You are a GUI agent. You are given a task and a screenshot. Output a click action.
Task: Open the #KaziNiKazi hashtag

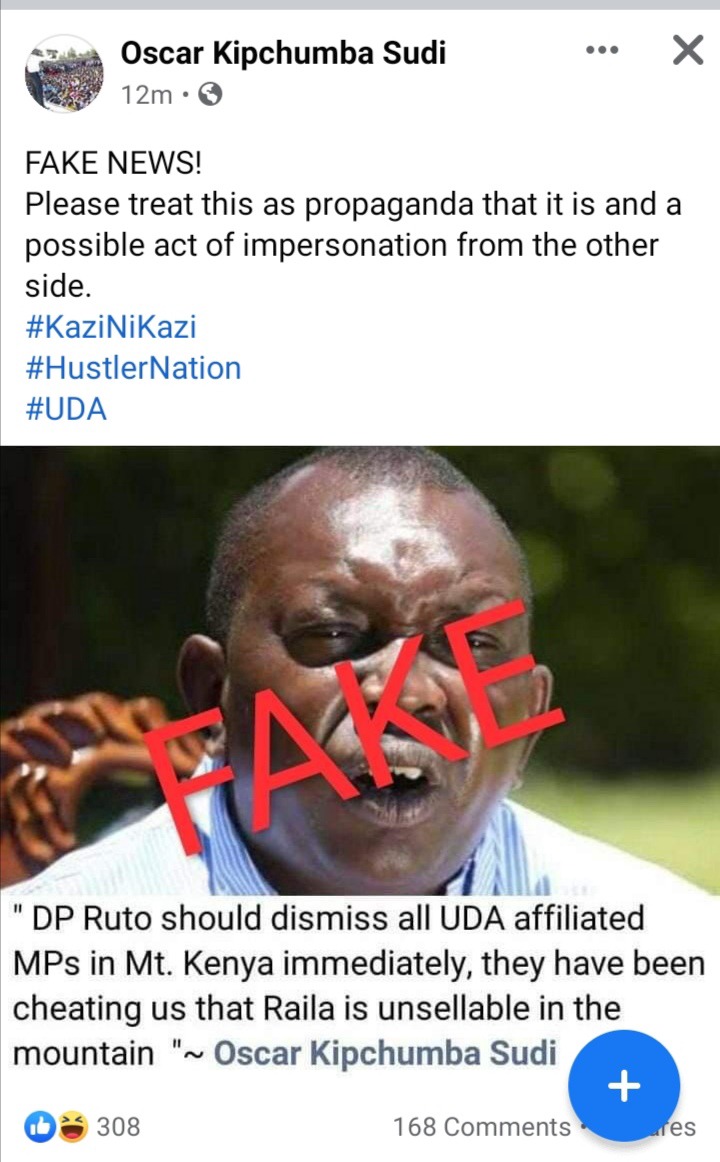tap(111, 327)
